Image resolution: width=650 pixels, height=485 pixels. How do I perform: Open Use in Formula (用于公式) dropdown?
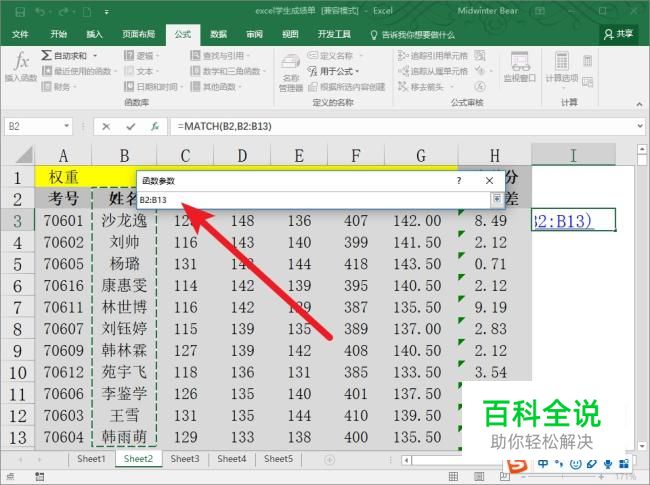[333, 71]
